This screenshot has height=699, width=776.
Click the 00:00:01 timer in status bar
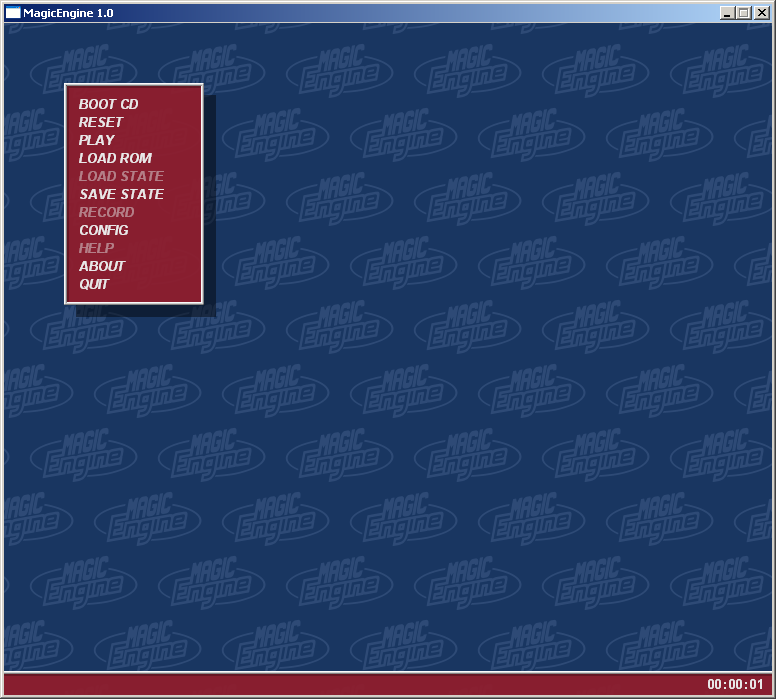[735, 684]
